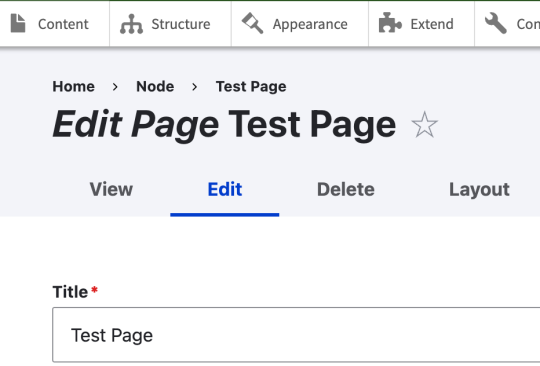Follow the Node breadcrumb link

coord(155,86)
